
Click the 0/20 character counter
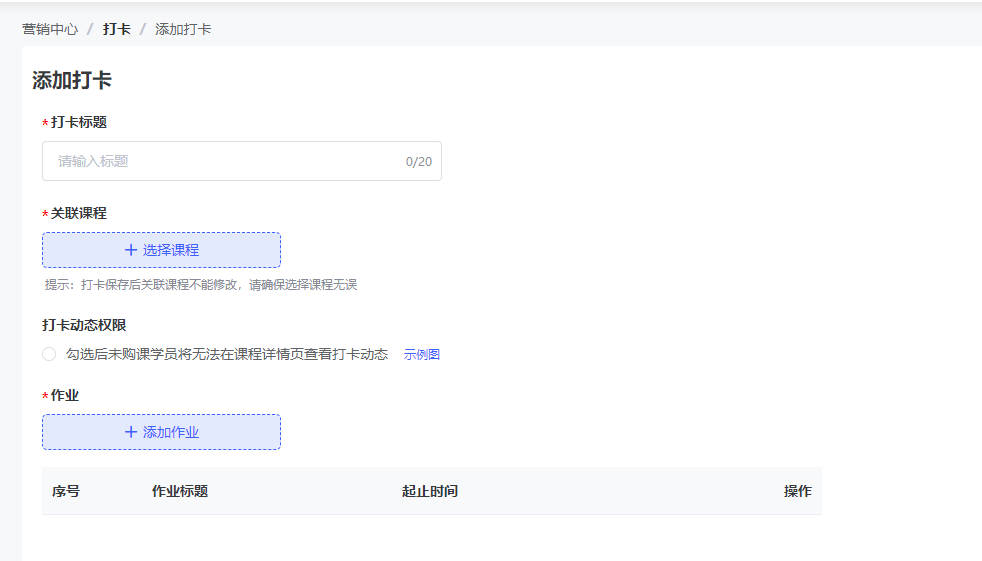(x=418, y=162)
